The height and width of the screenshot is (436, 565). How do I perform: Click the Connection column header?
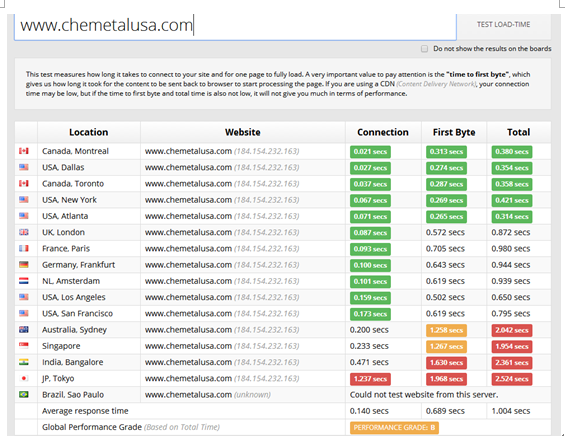[x=383, y=132]
